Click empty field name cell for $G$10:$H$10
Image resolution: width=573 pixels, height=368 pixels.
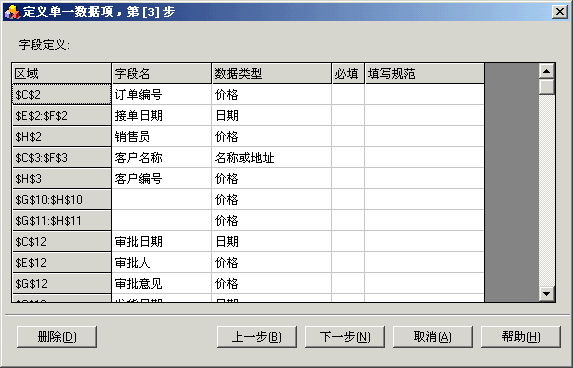pos(162,200)
